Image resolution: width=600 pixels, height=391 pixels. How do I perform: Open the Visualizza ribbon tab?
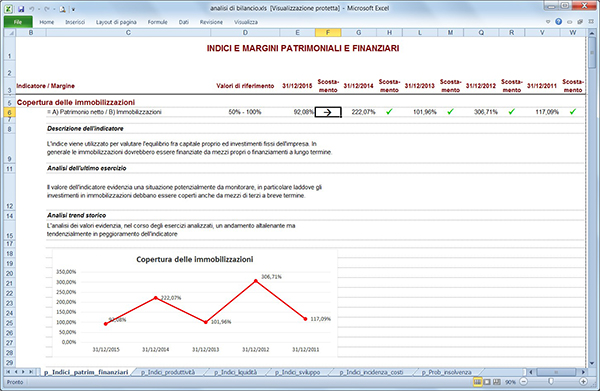coord(246,22)
